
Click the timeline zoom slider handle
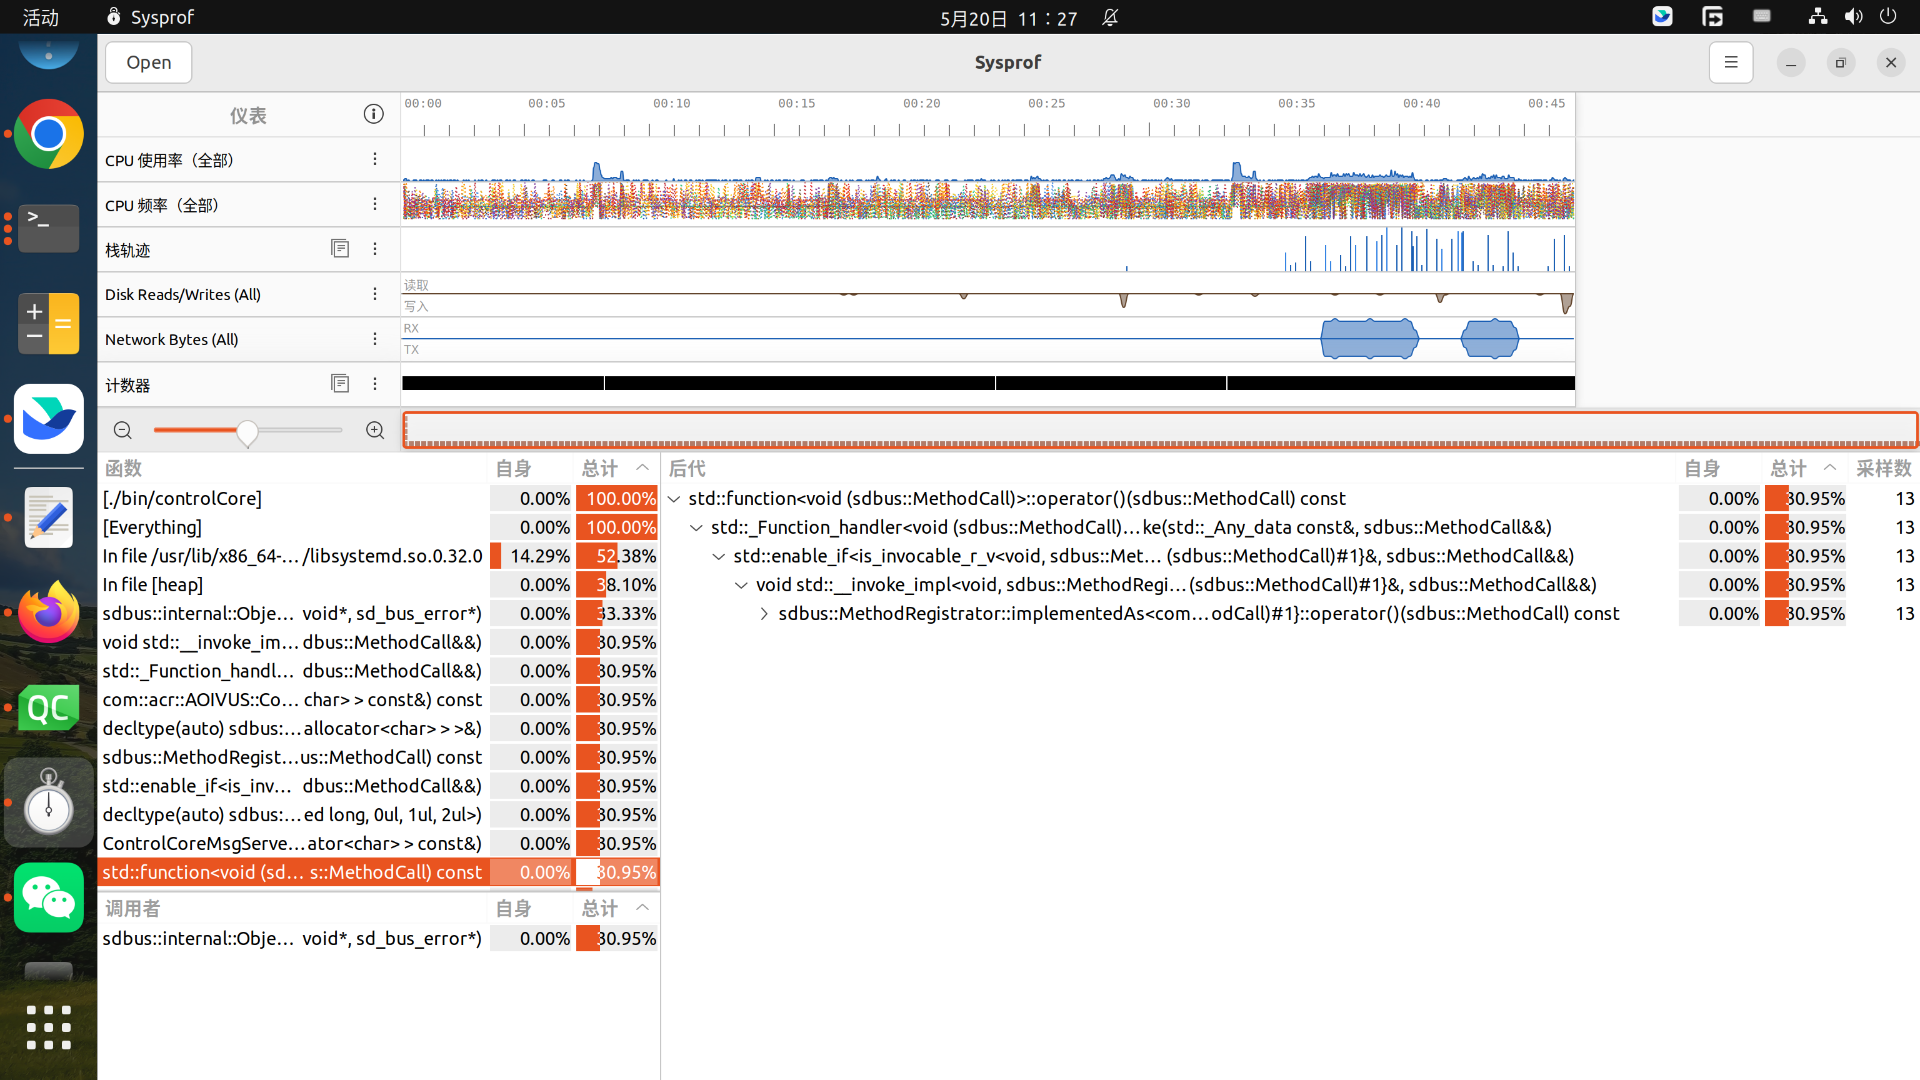tap(247, 432)
